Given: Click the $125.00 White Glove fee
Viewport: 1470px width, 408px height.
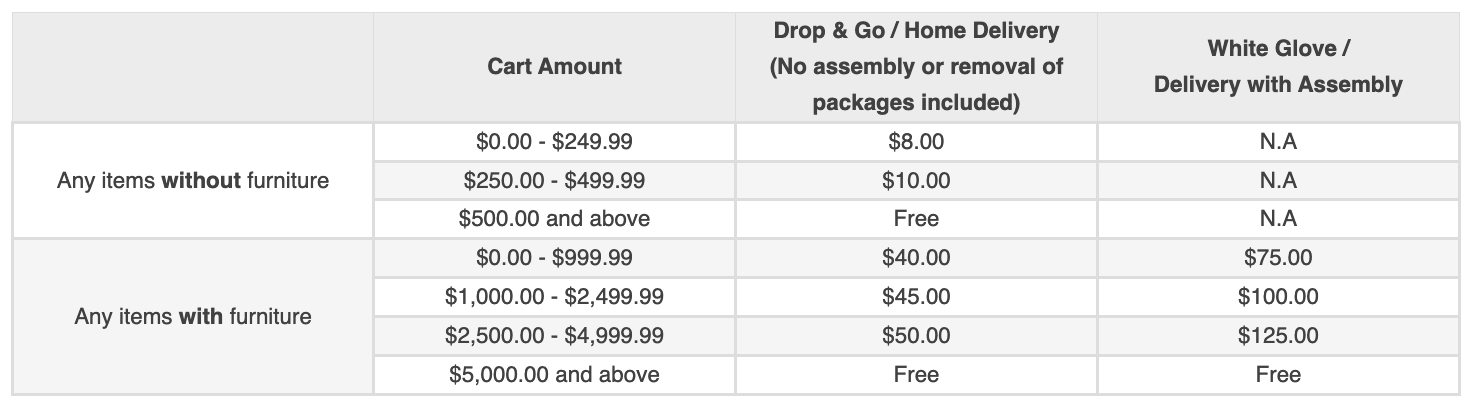Looking at the screenshot, I should 1278,336.
